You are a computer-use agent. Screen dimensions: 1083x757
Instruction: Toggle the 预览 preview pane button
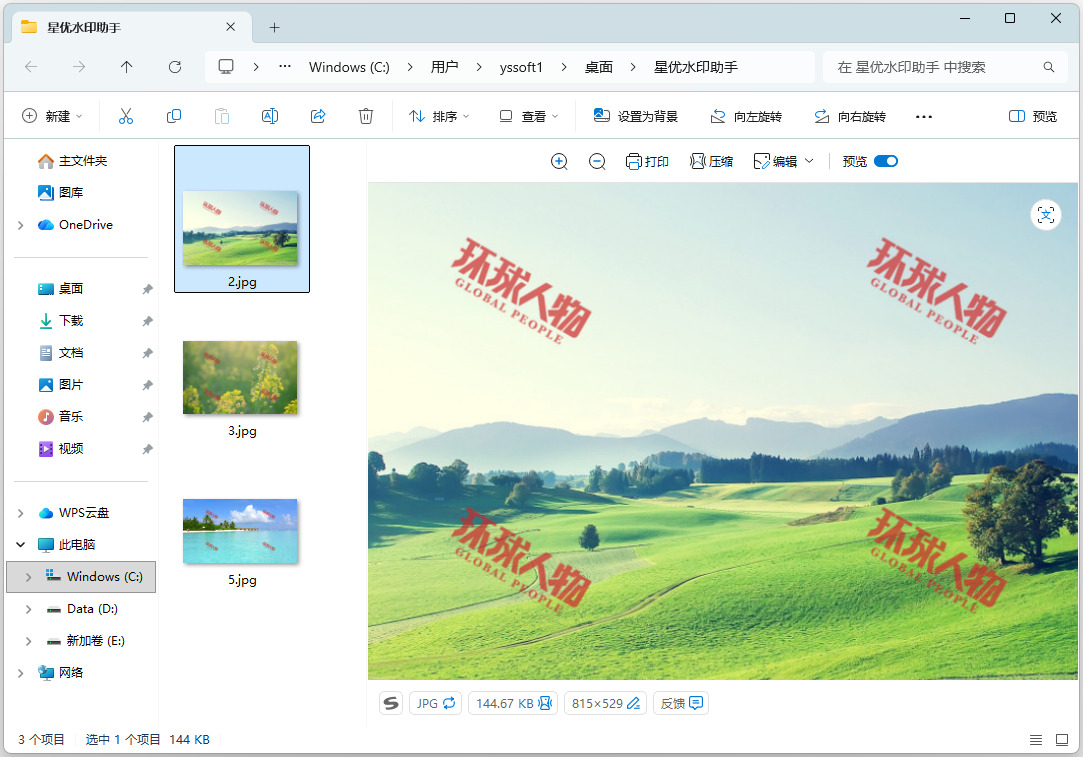(x=1033, y=116)
